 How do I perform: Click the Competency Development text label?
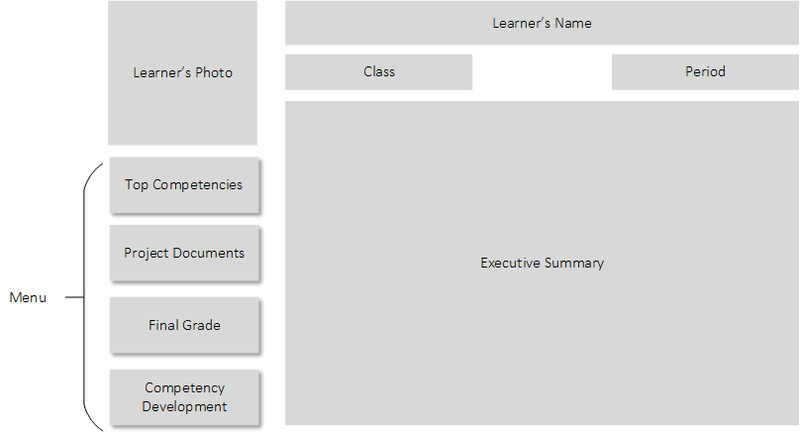(x=184, y=397)
